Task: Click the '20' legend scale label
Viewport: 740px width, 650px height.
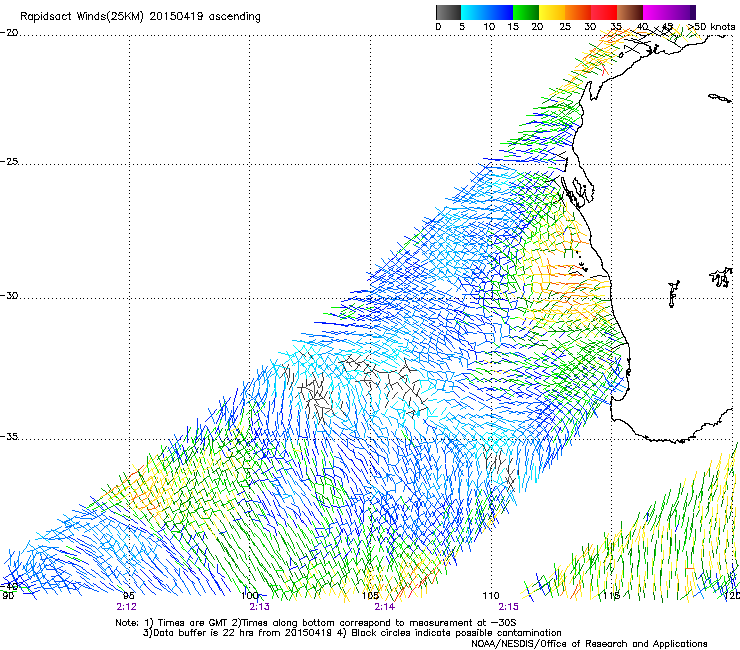Action: click(x=537, y=27)
